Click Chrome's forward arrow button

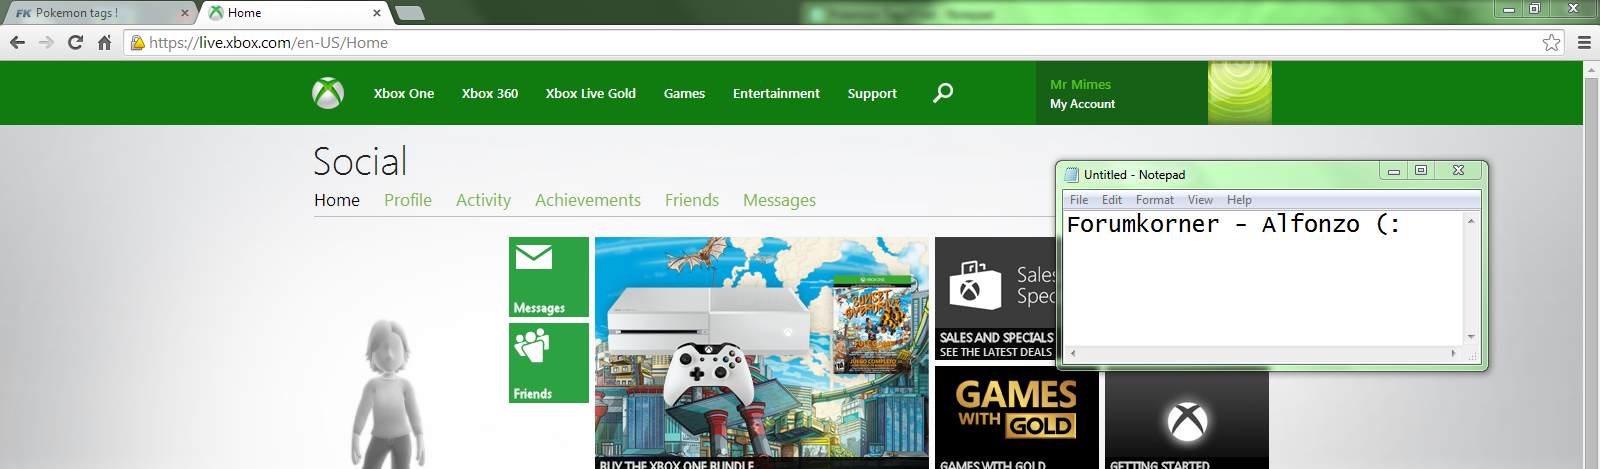click(46, 42)
